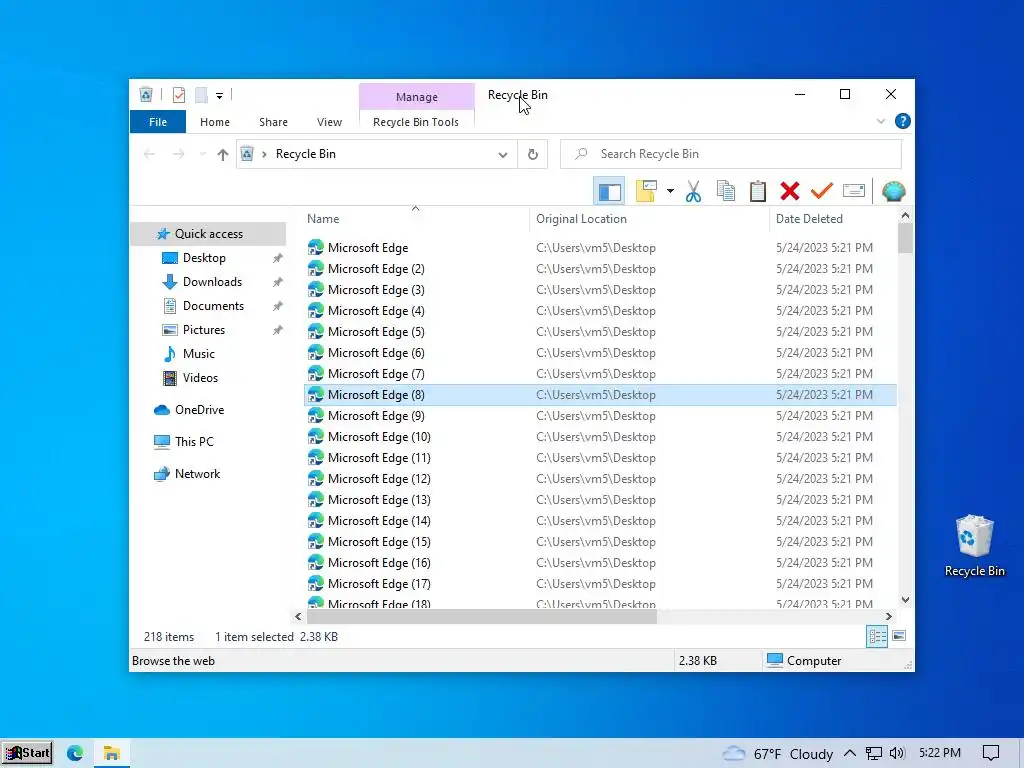1024x768 pixels.
Task: Click scrollbar down arrow in file list
Action: (905, 600)
